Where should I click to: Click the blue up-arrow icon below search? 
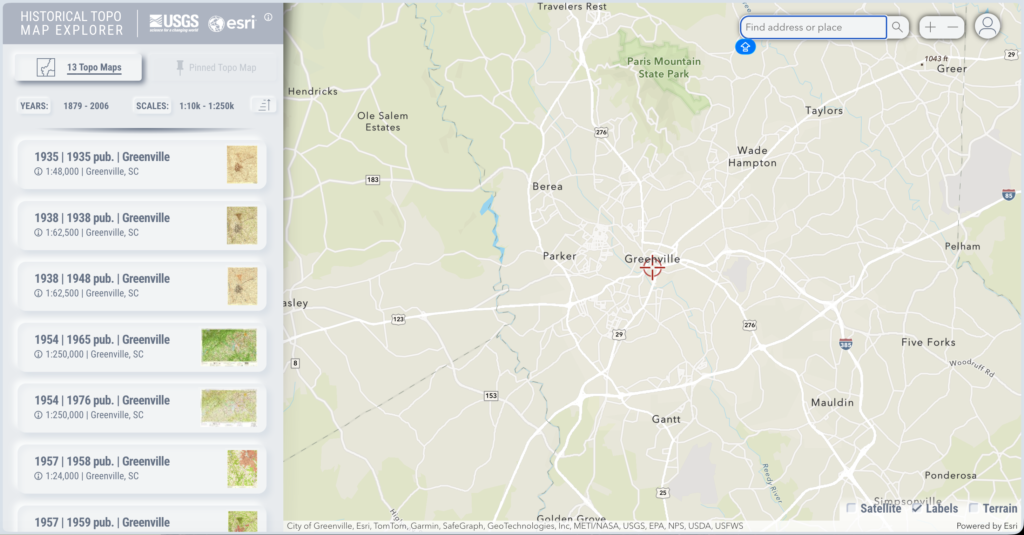point(746,47)
